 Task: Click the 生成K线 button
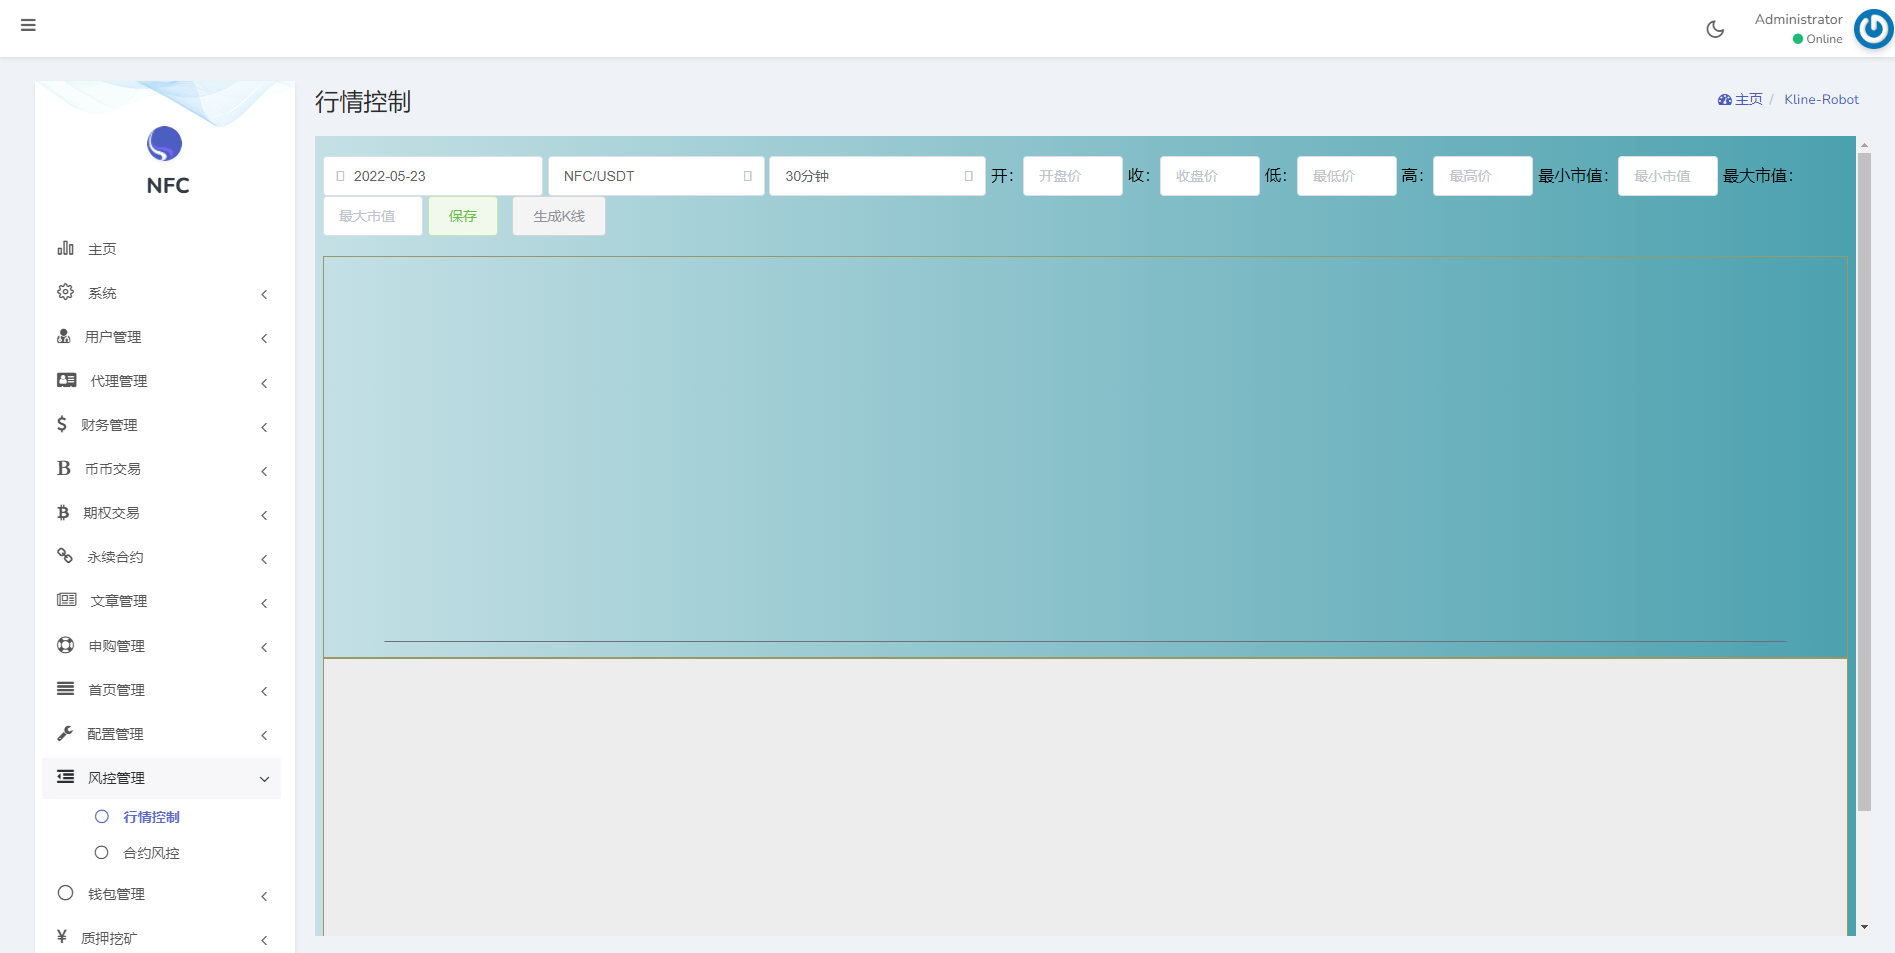click(x=558, y=216)
